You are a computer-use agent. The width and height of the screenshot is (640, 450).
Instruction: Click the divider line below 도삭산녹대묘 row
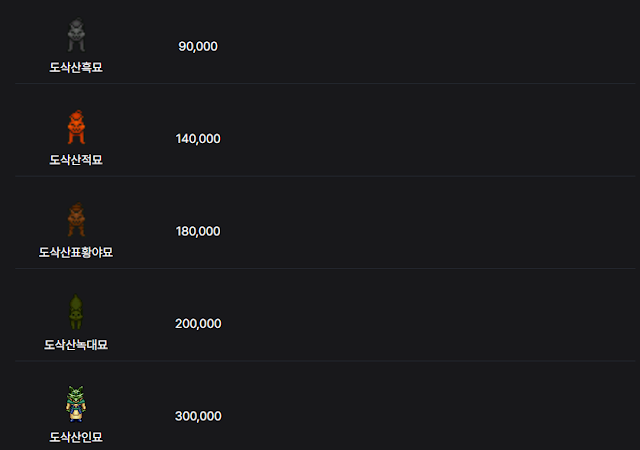tap(325, 361)
